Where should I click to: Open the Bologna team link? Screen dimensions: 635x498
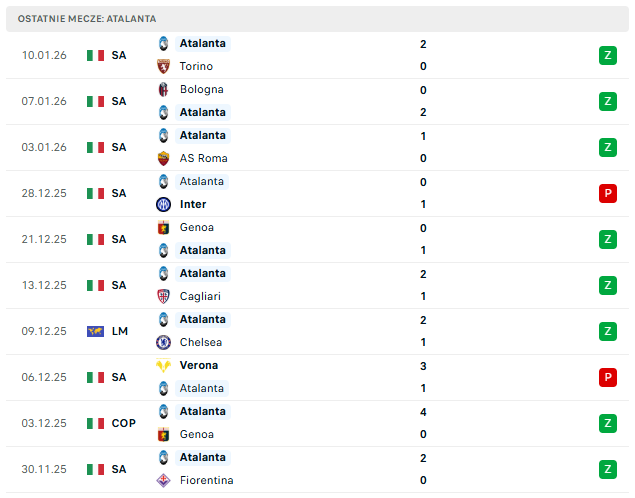(201, 89)
